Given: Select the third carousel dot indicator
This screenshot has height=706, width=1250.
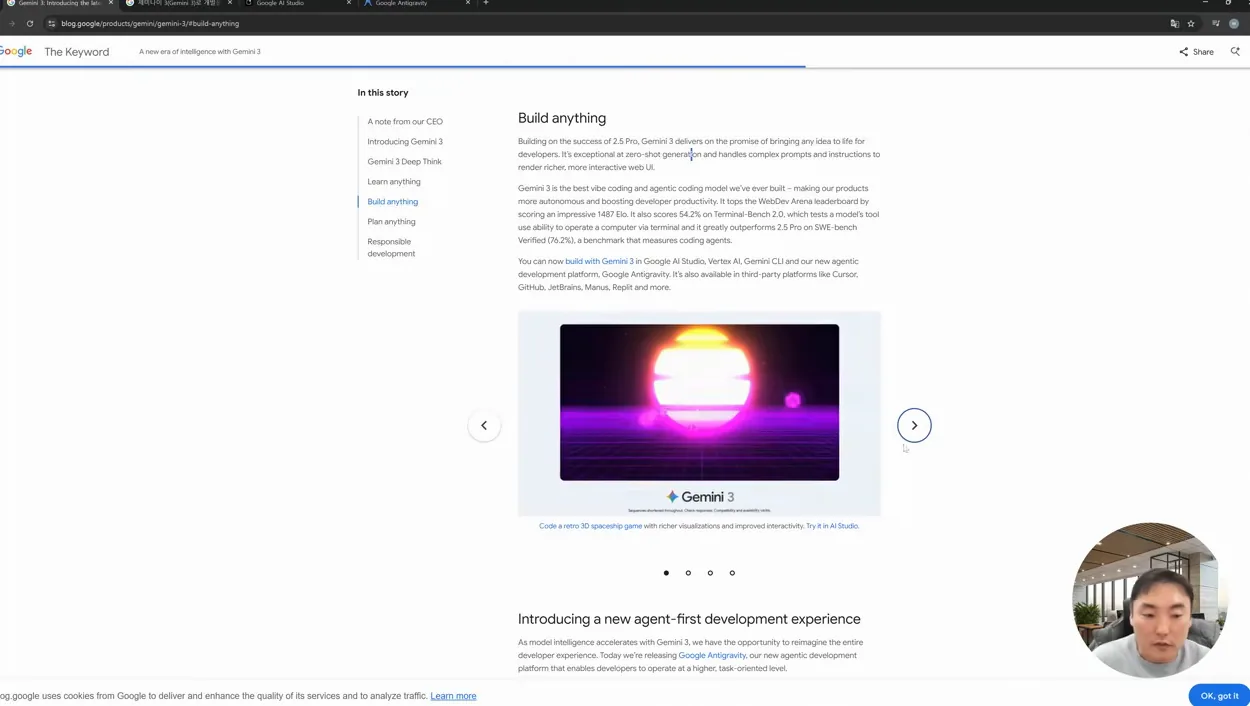Looking at the screenshot, I should [x=710, y=573].
